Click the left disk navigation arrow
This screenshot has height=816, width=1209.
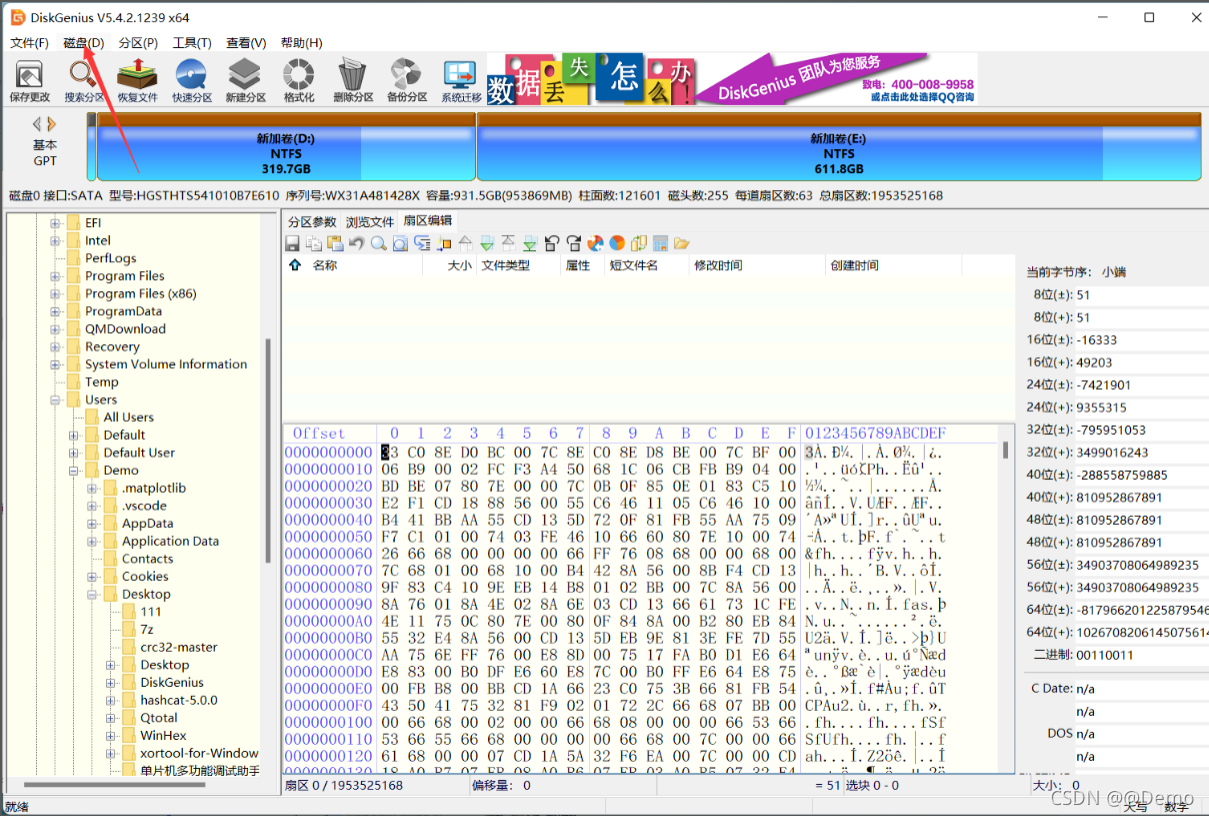point(37,124)
